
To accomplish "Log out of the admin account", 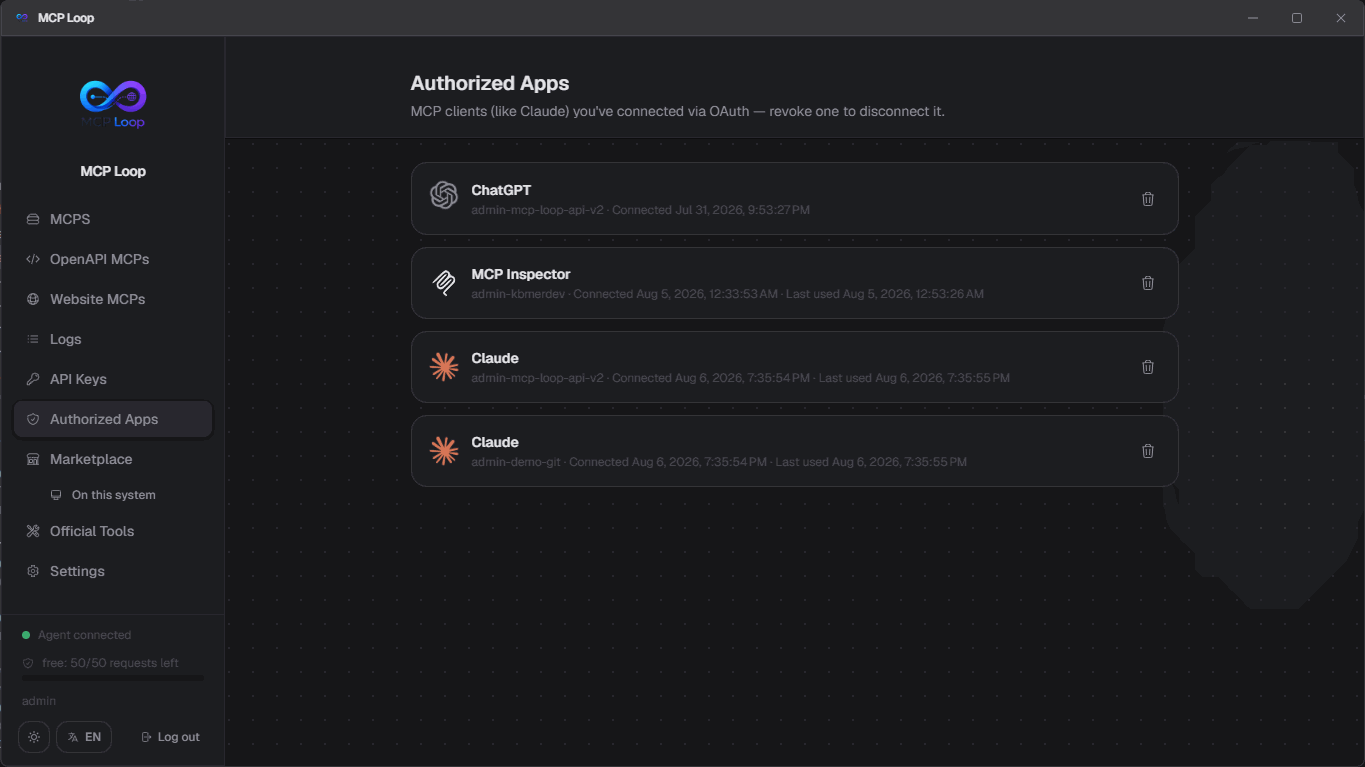I will click(x=171, y=737).
